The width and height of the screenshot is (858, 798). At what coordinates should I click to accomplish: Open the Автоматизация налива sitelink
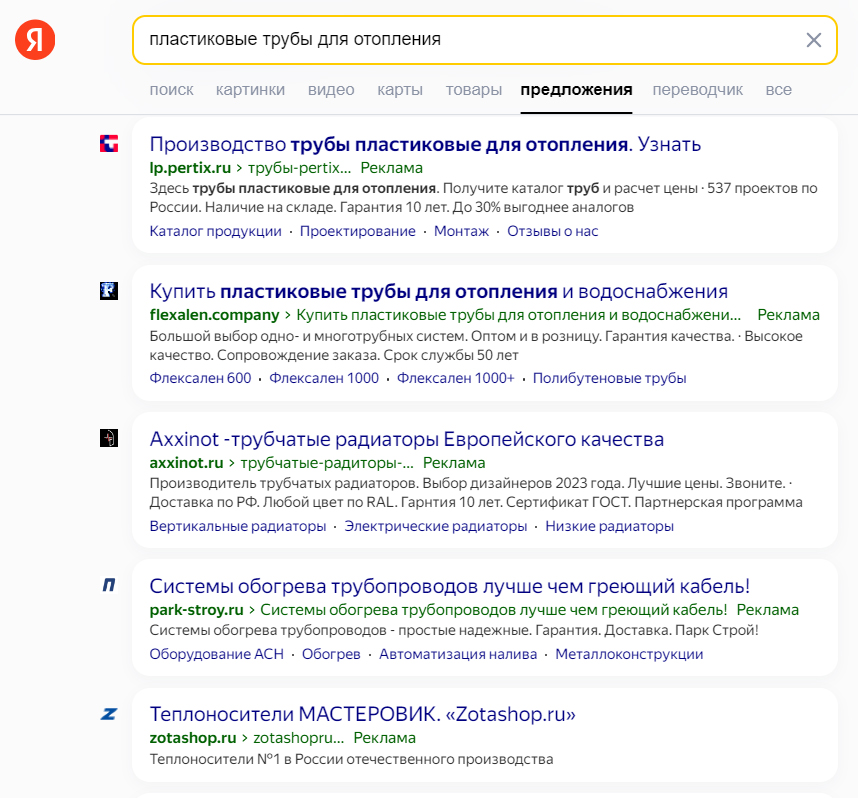coord(458,654)
